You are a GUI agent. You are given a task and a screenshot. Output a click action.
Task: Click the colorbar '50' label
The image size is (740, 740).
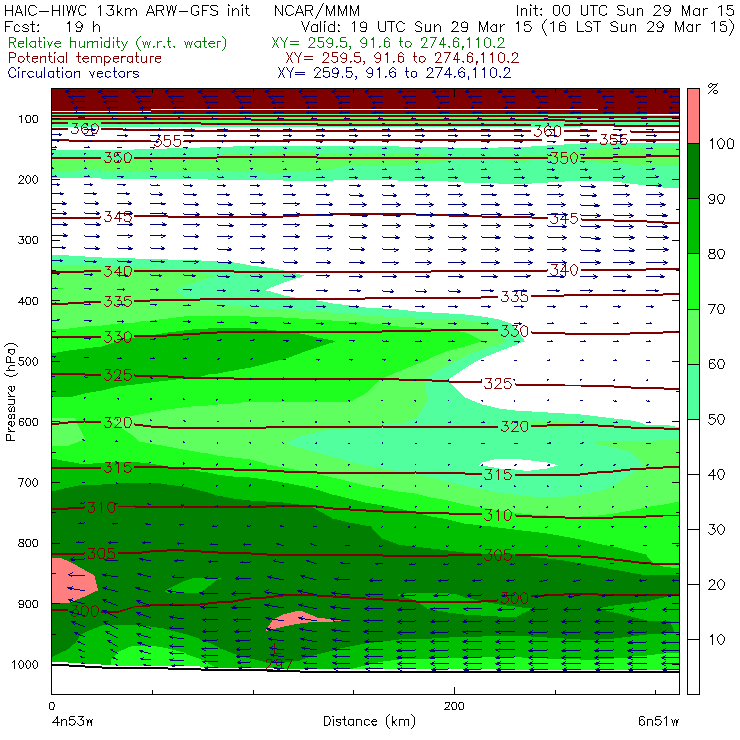(716, 420)
